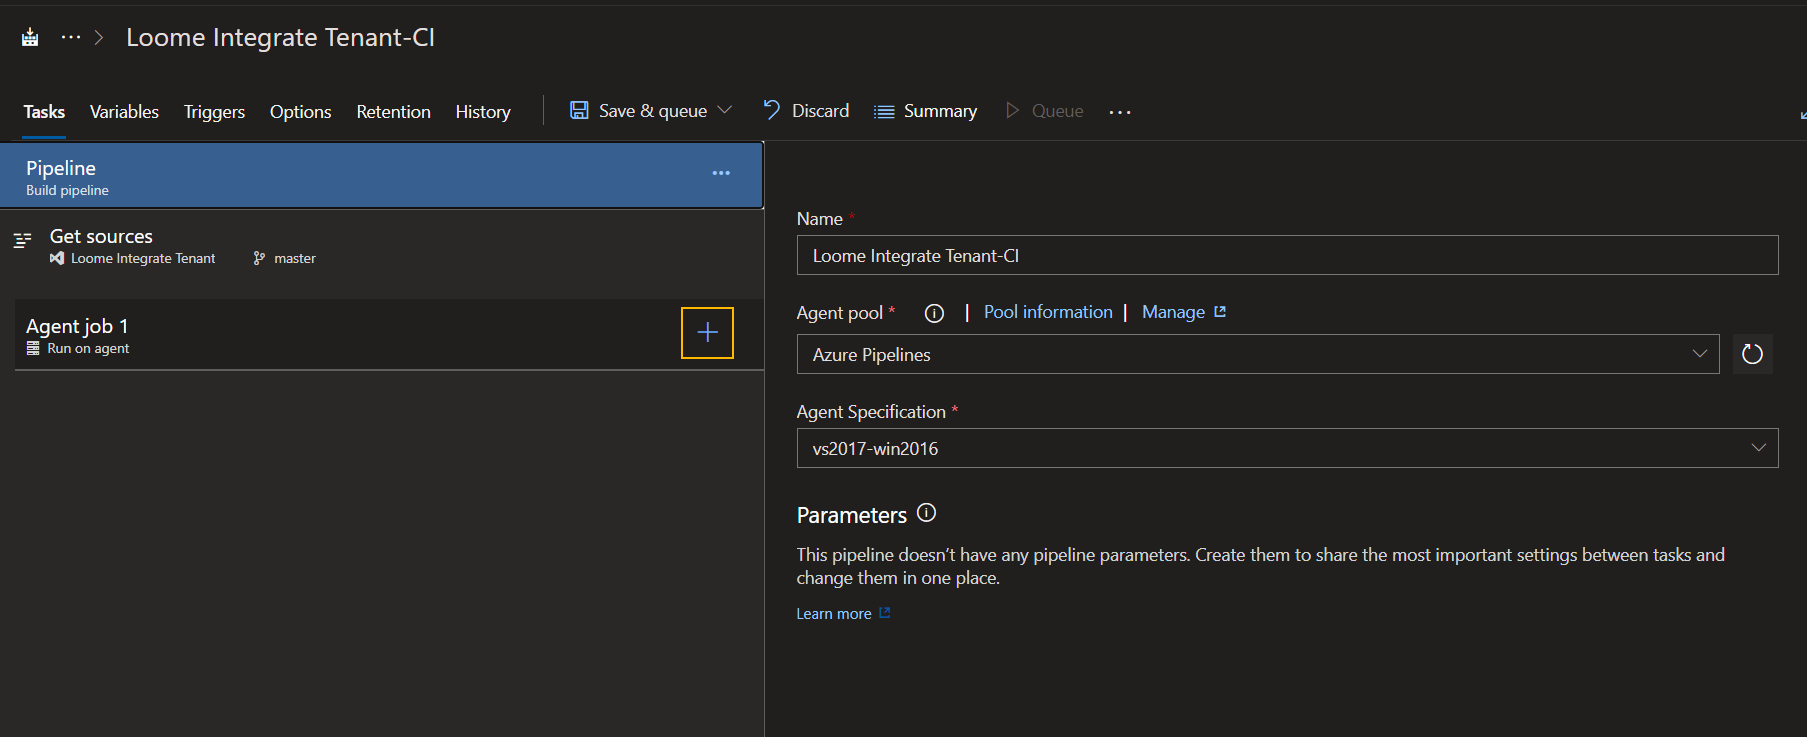This screenshot has height=737, width=1807.
Task: Click Save & queue button
Action: (x=640, y=110)
